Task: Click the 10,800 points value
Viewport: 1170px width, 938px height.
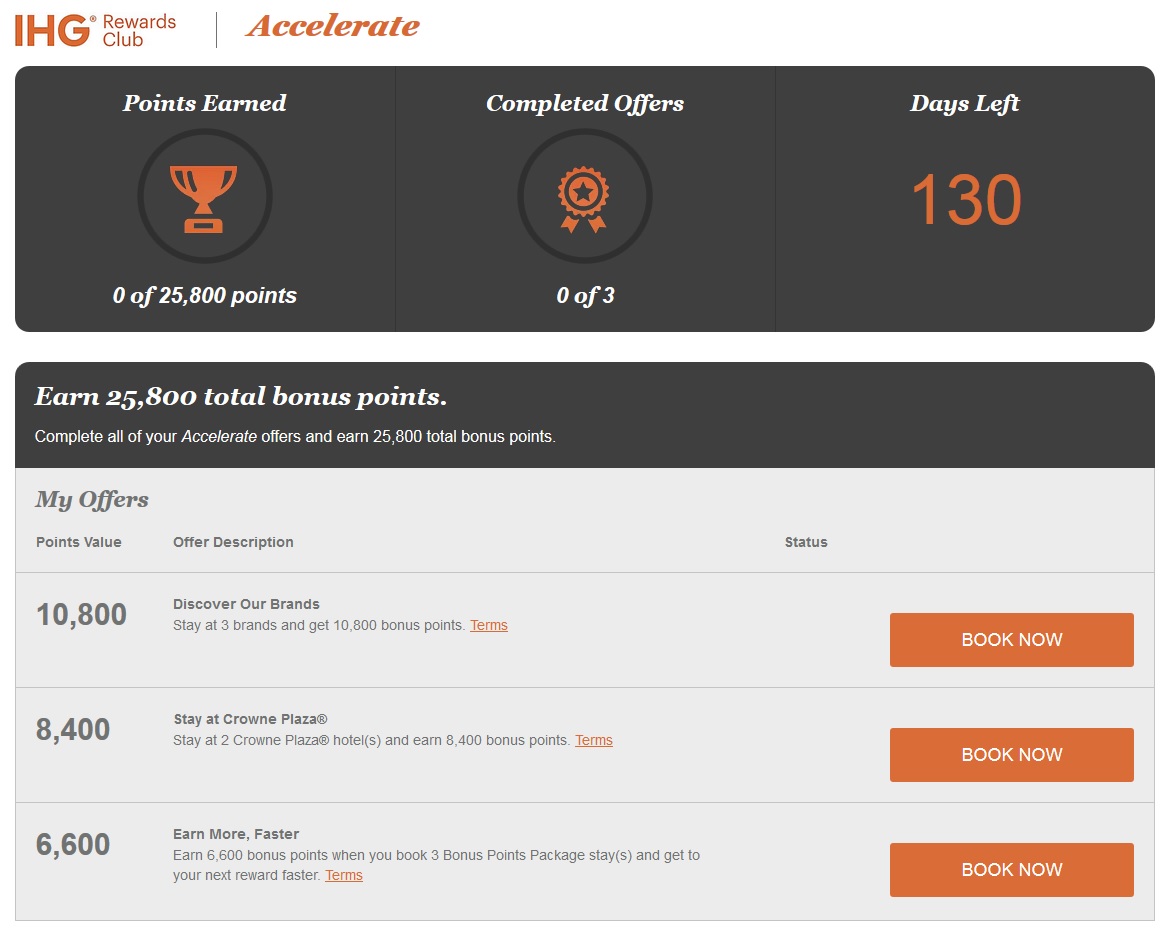Action: pos(81,615)
